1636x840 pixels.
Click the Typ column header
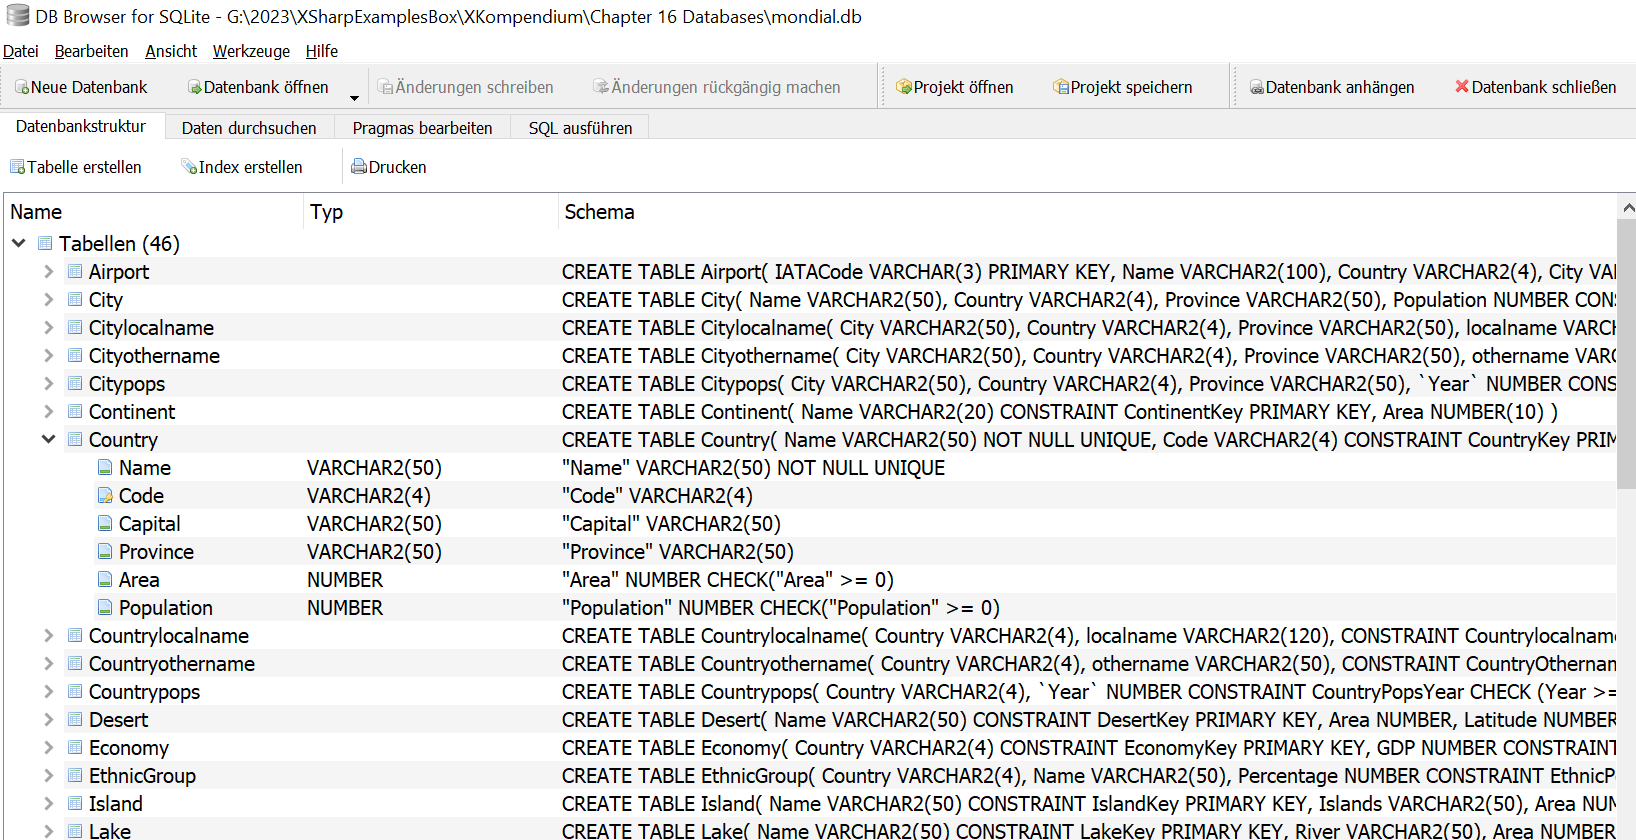(430, 212)
